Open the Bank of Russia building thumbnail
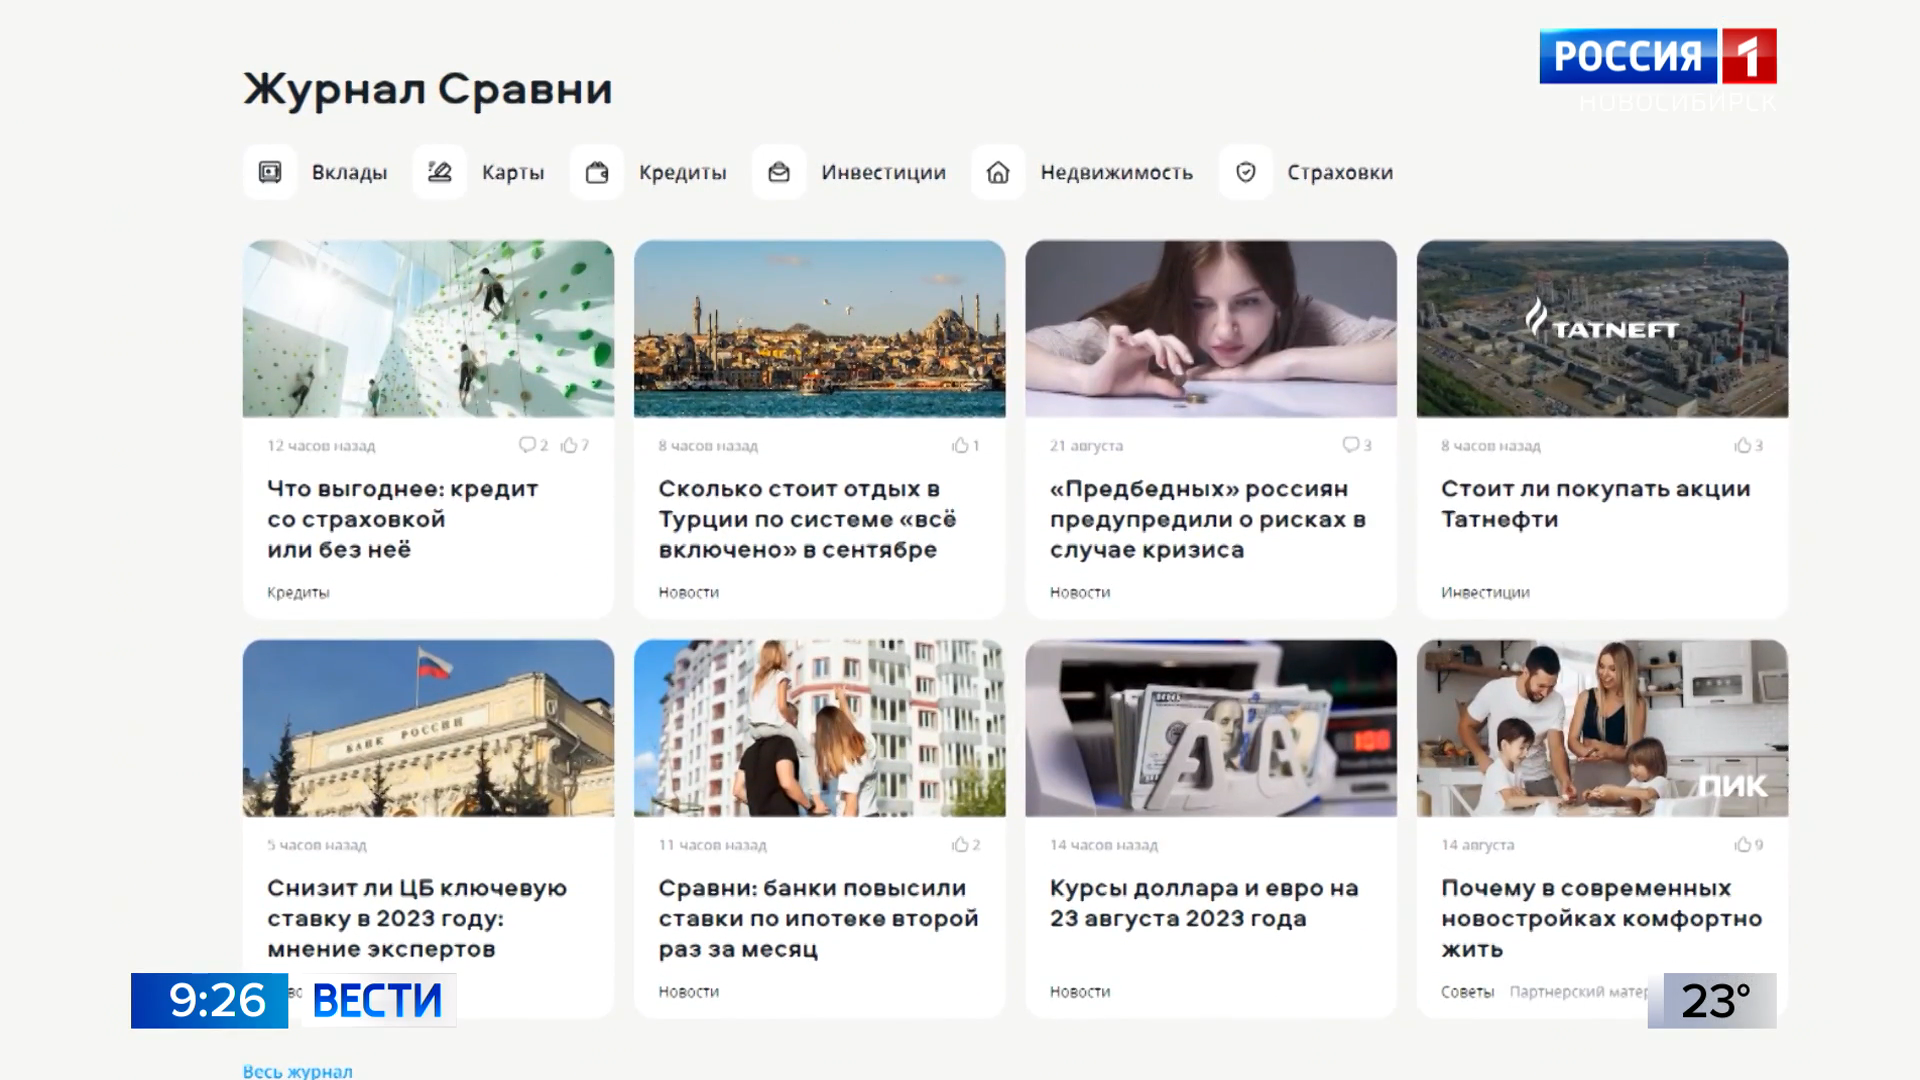 pyautogui.click(x=428, y=728)
